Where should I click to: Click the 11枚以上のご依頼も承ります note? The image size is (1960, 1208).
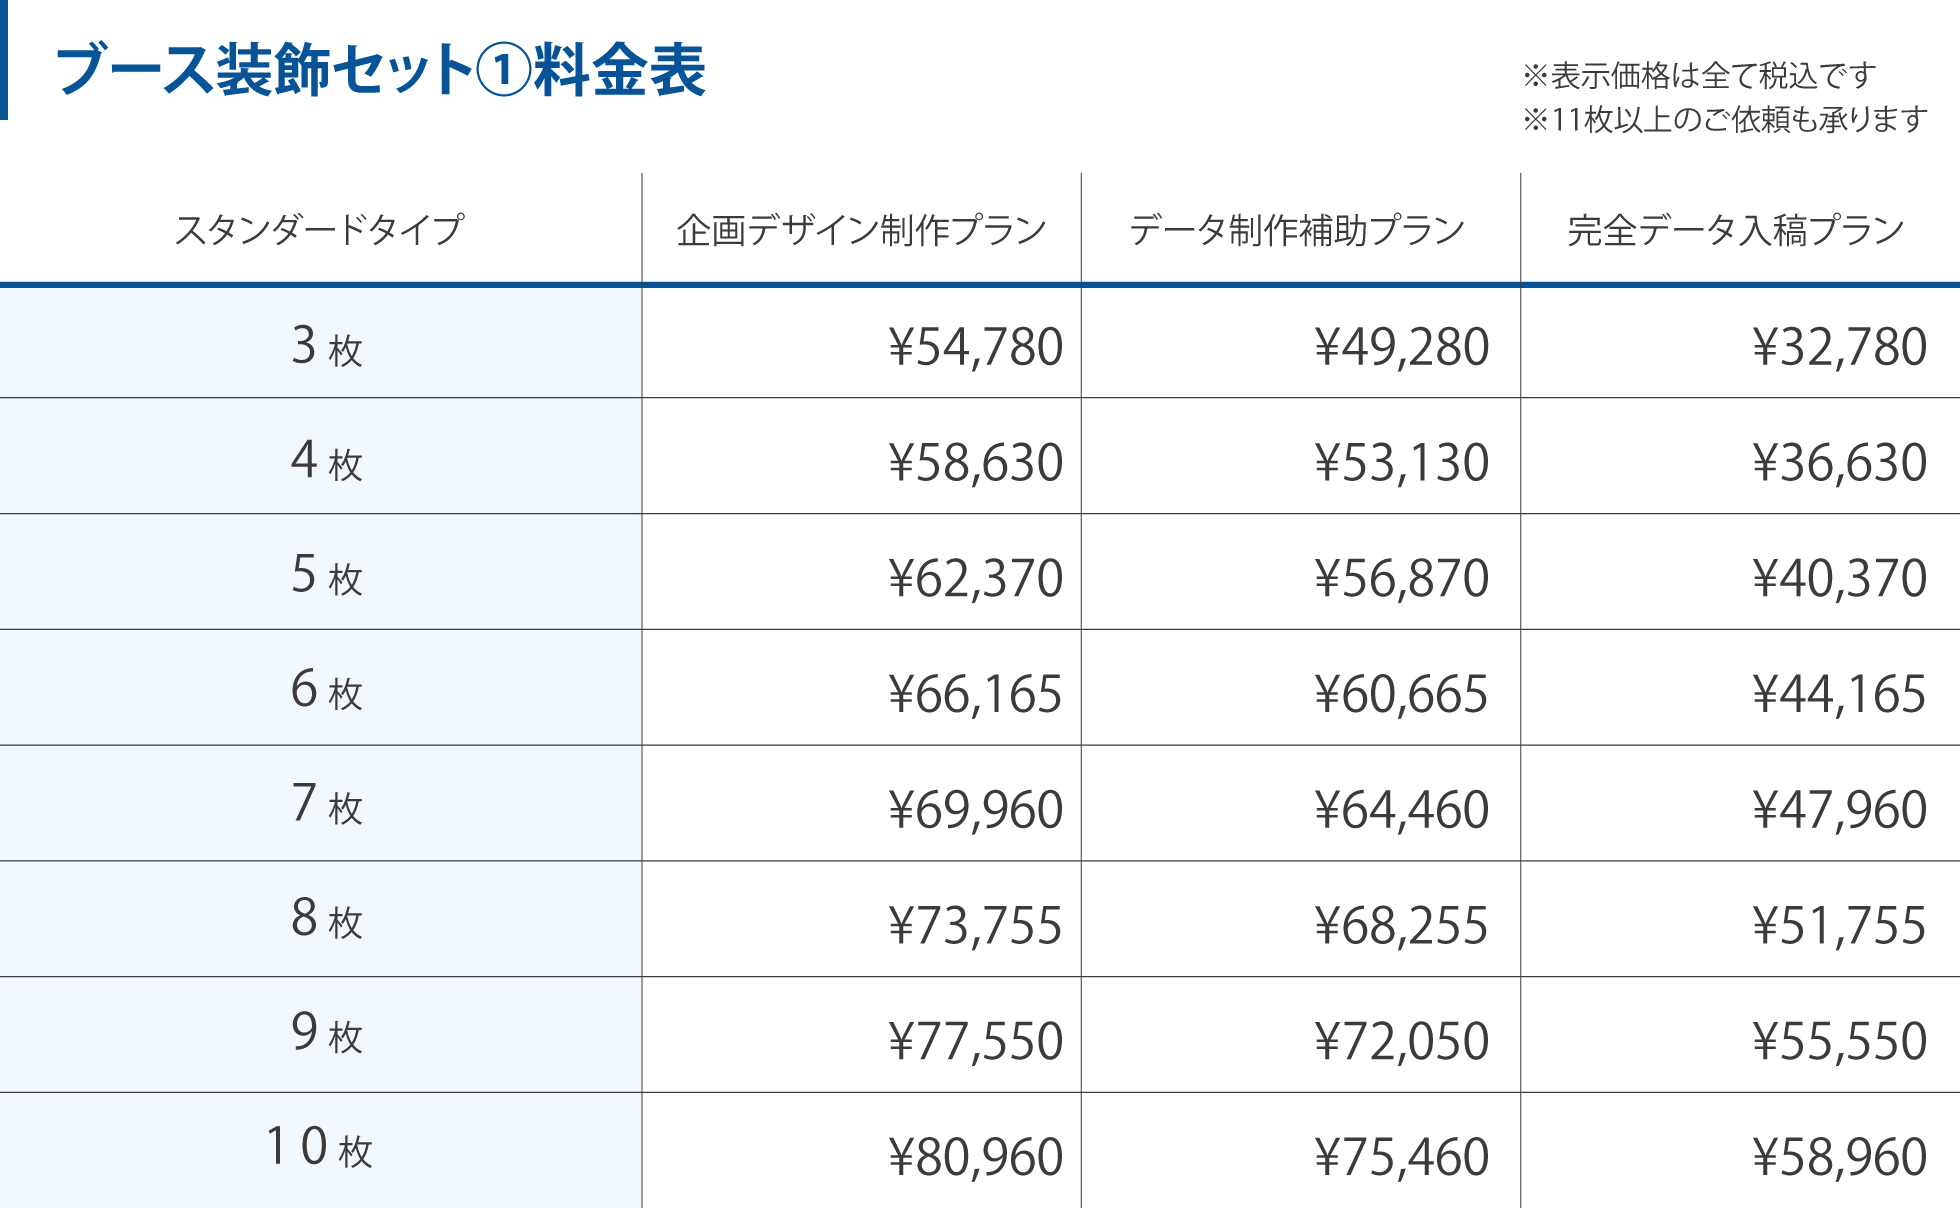pos(1724,120)
